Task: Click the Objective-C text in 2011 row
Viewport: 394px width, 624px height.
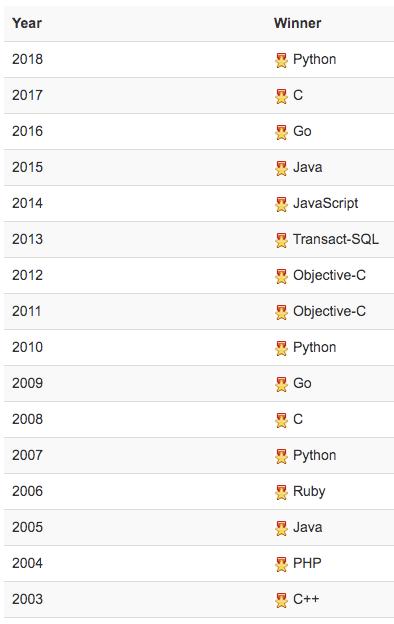Action: pos(329,311)
